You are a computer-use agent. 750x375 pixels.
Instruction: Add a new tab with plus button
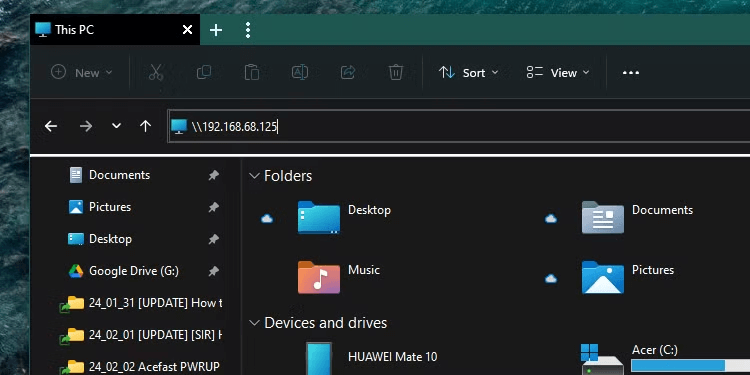pyautogui.click(x=216, y=30)
